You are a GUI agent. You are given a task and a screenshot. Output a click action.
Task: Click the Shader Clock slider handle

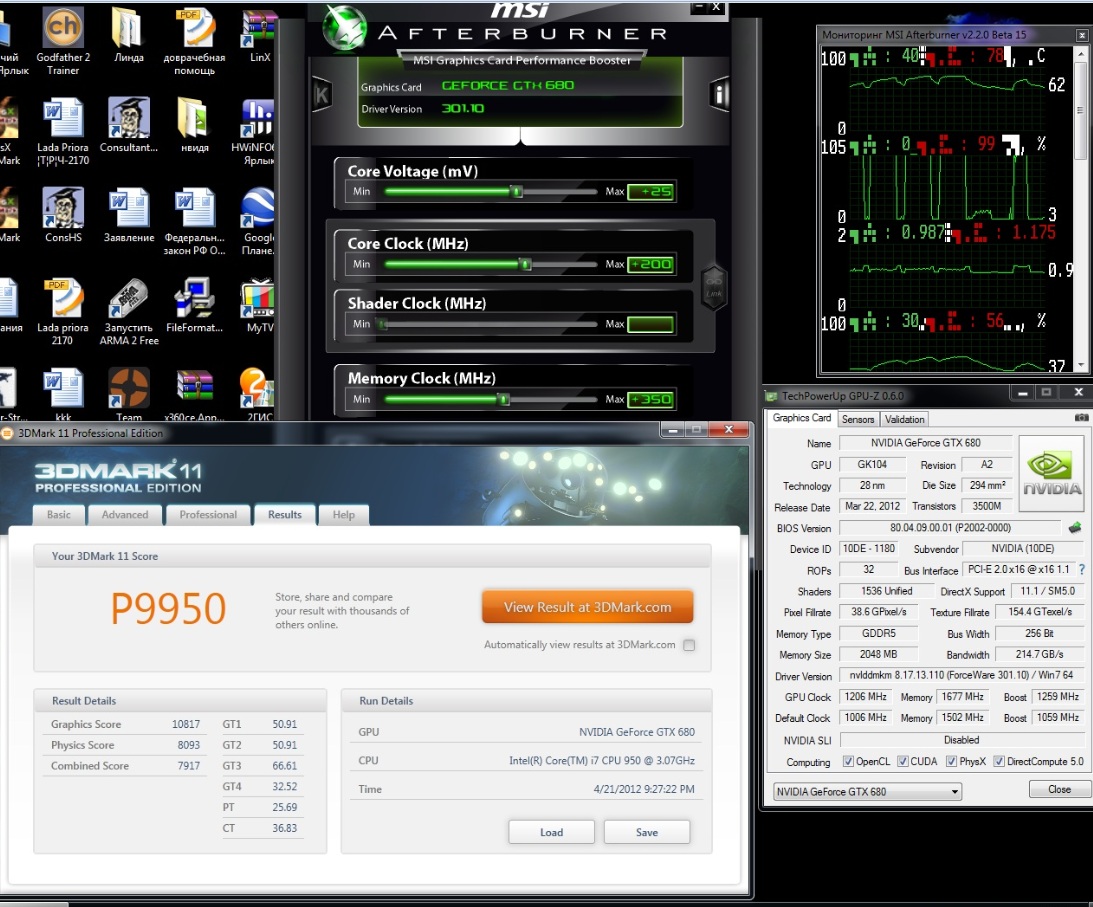click(x=382, y=323)
